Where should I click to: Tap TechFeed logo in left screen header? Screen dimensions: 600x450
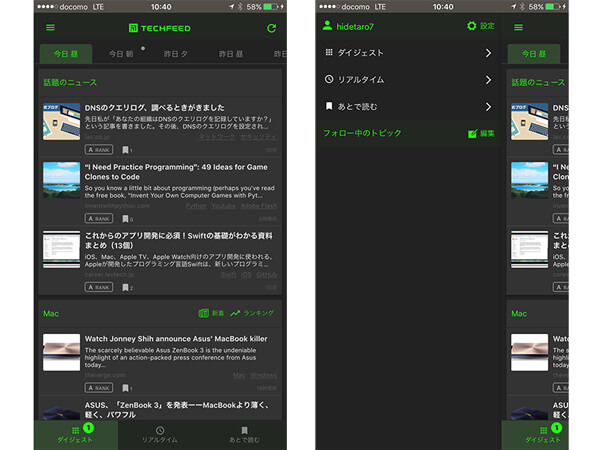click(160, 28)
